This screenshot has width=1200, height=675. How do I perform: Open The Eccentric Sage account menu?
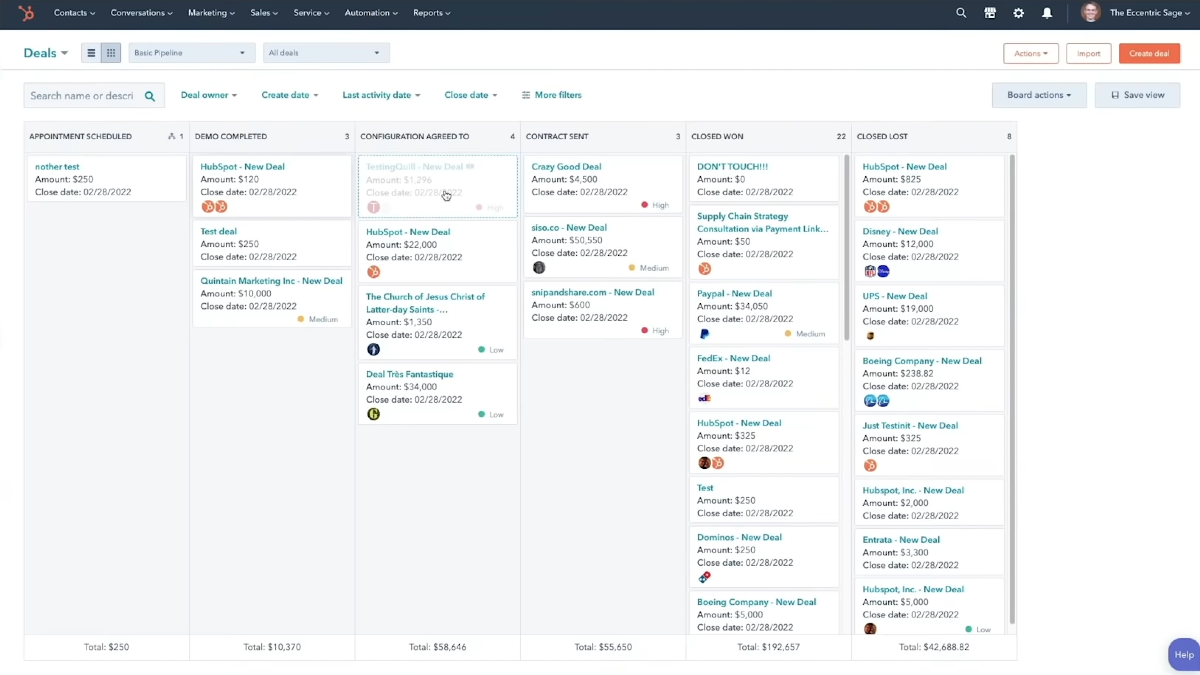pyautogui.click(x=1149, y=13)
